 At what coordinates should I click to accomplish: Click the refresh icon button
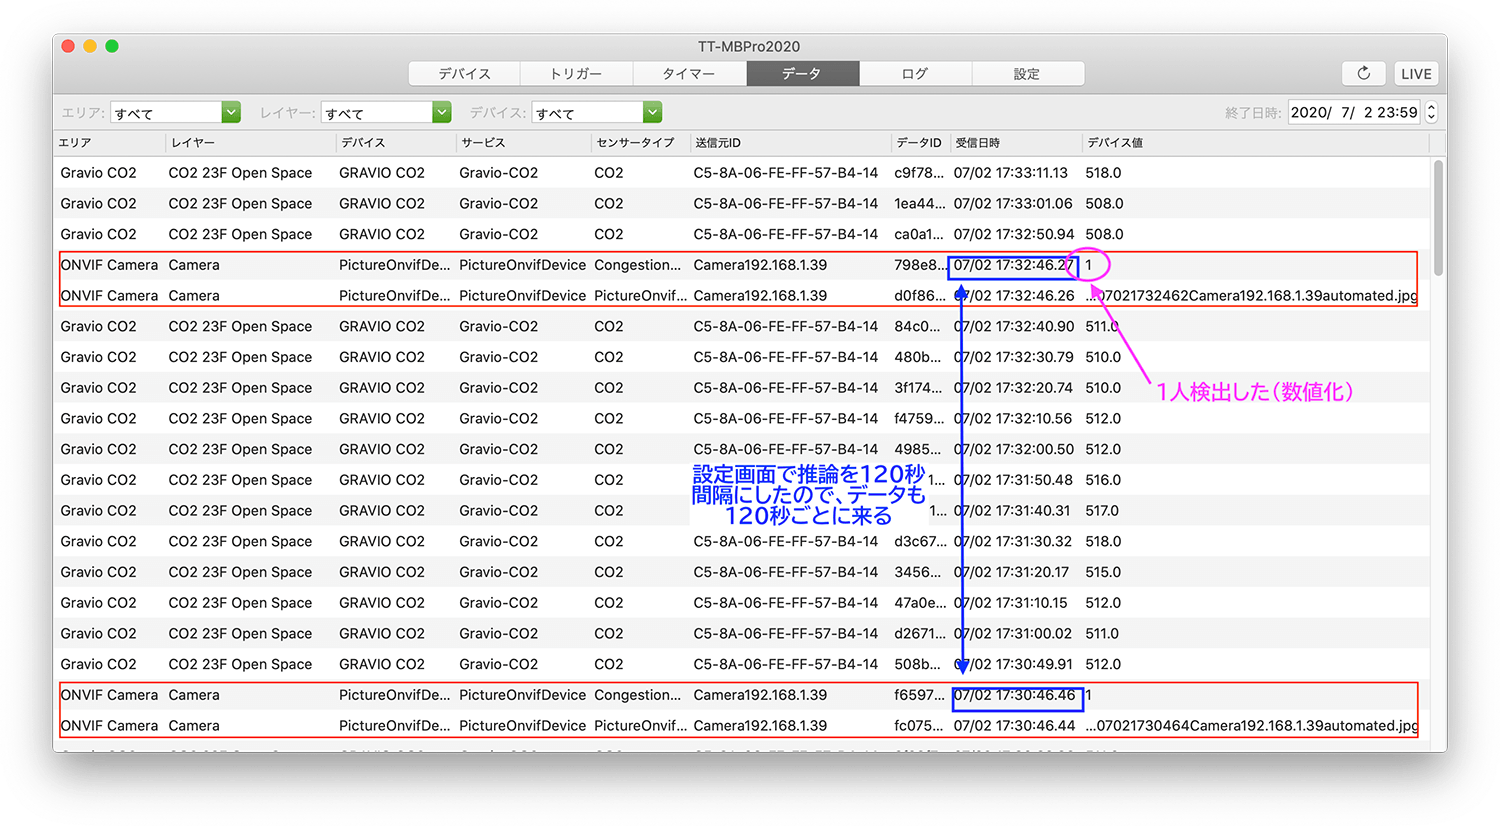[x=1364, y=73]
